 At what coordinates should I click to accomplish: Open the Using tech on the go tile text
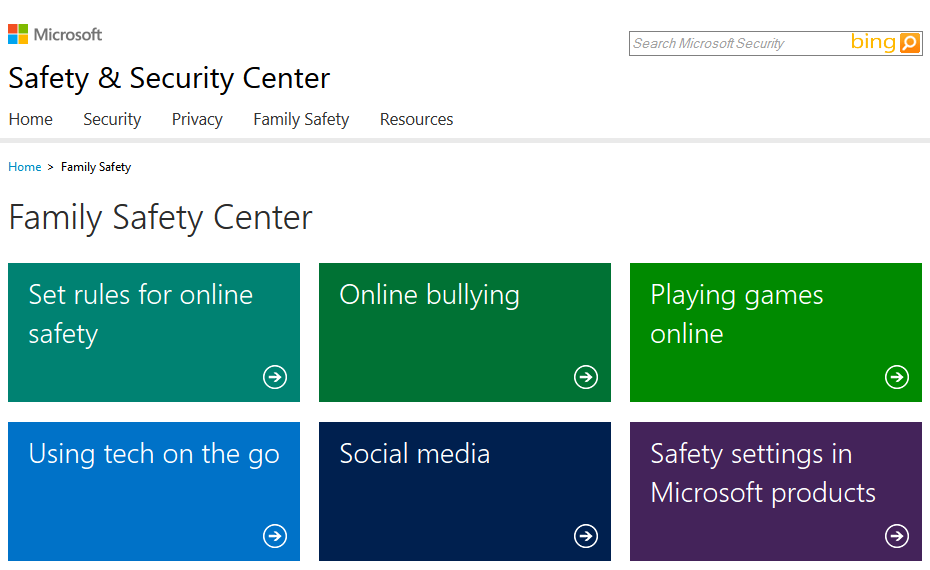pyautogui.click(x=154, y=454)
